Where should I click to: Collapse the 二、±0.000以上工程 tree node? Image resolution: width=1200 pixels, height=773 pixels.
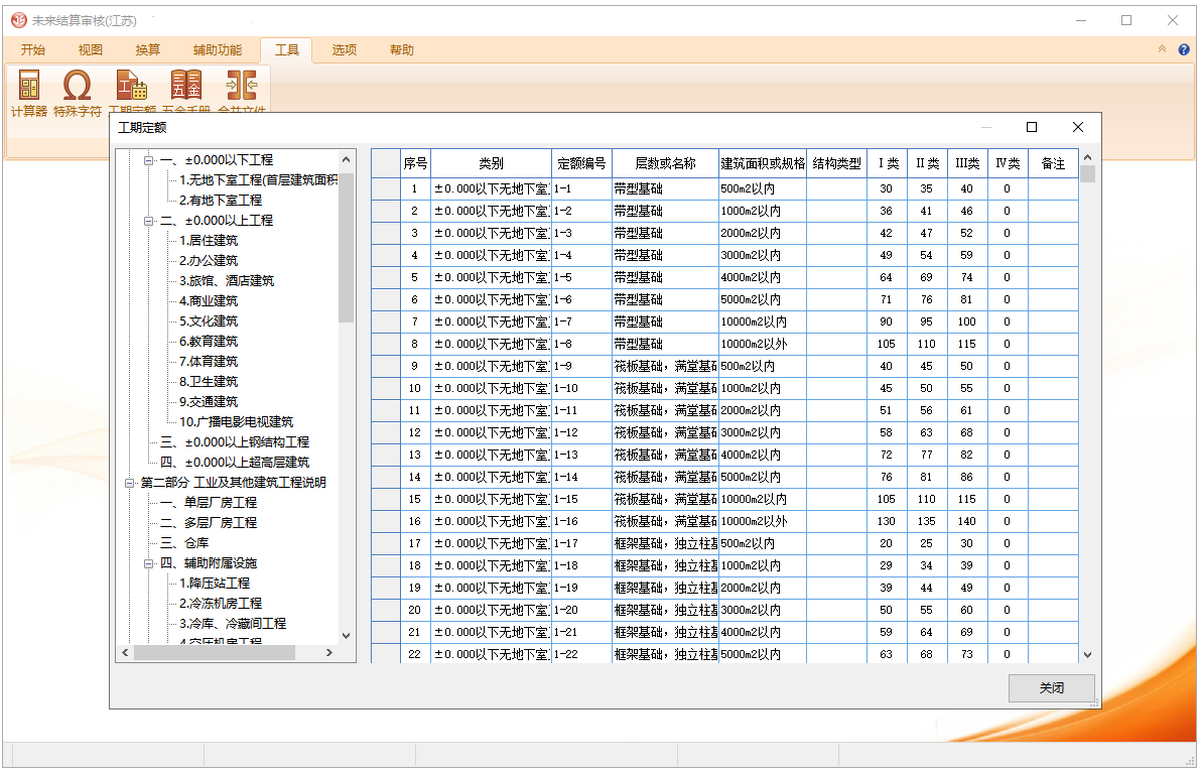coord(148,220)
